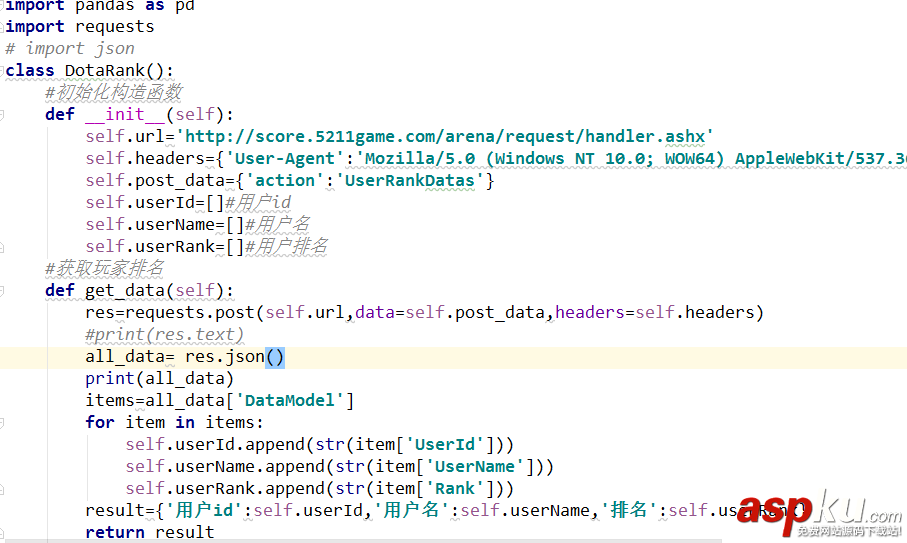Collapse the 'for item in items' loop fold
907x543 pixels.
coord(2,423)
